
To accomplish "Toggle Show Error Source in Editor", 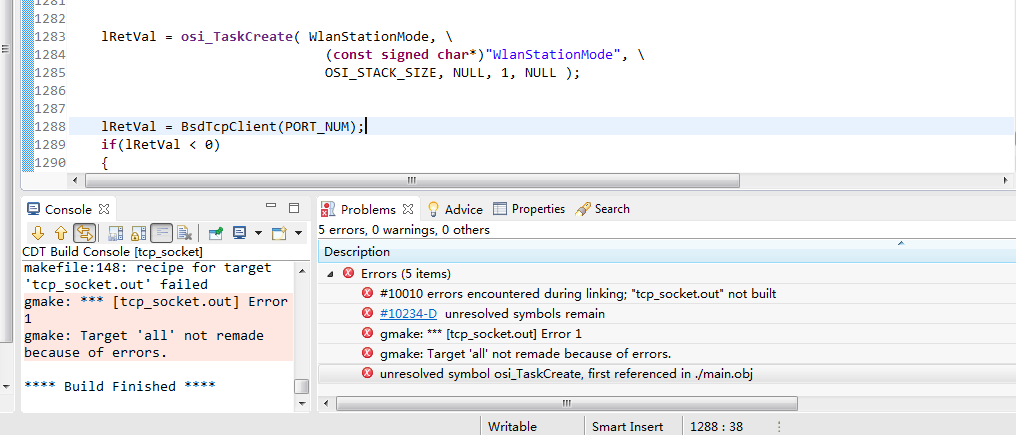I will click(84, 233).
